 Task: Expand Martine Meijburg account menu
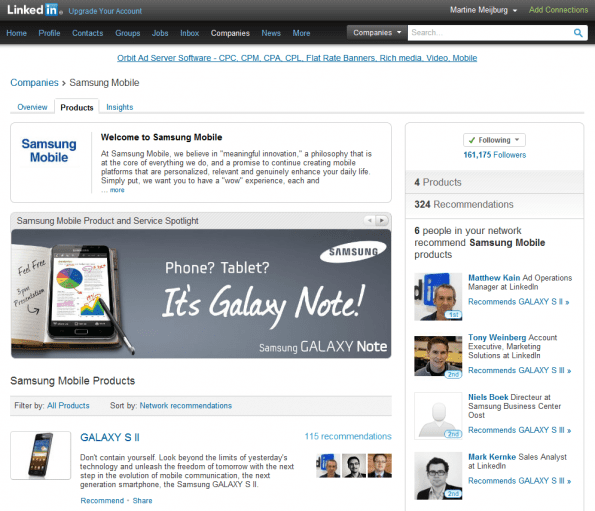click(x=483, y=10)
